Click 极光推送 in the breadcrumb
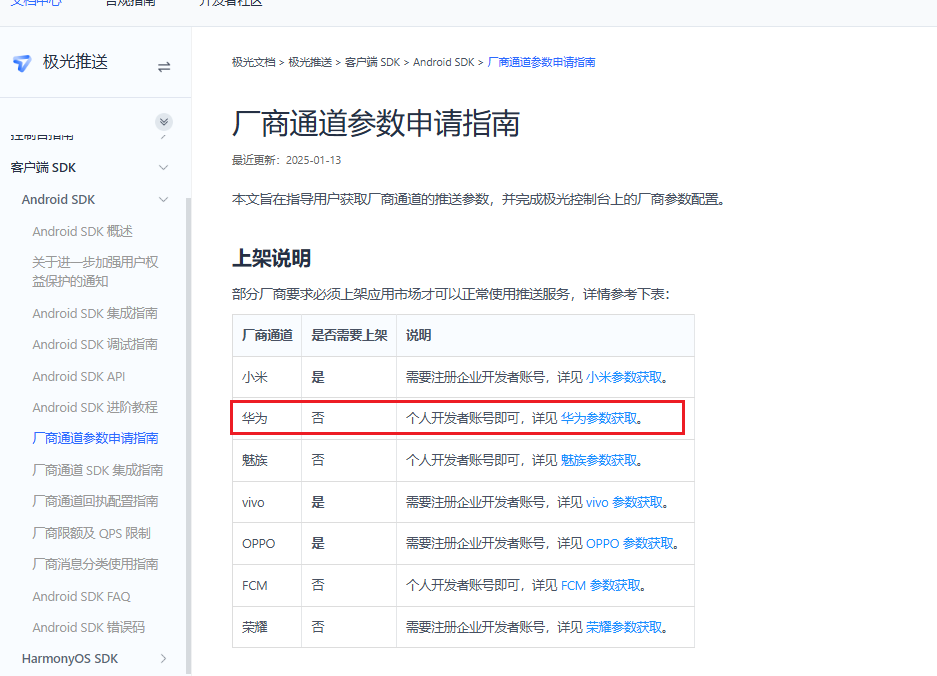 [310, 62]
